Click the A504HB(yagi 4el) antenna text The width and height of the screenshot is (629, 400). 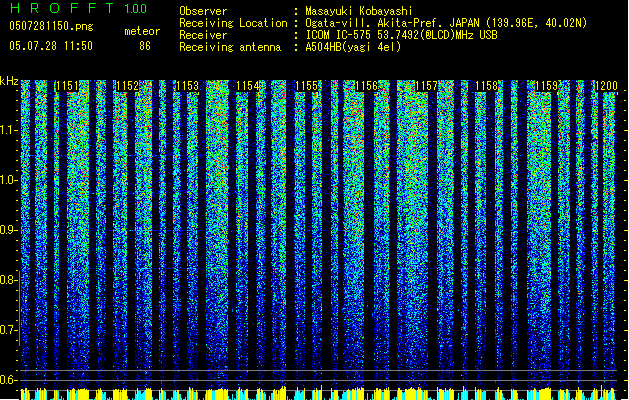tap(353, 47)
